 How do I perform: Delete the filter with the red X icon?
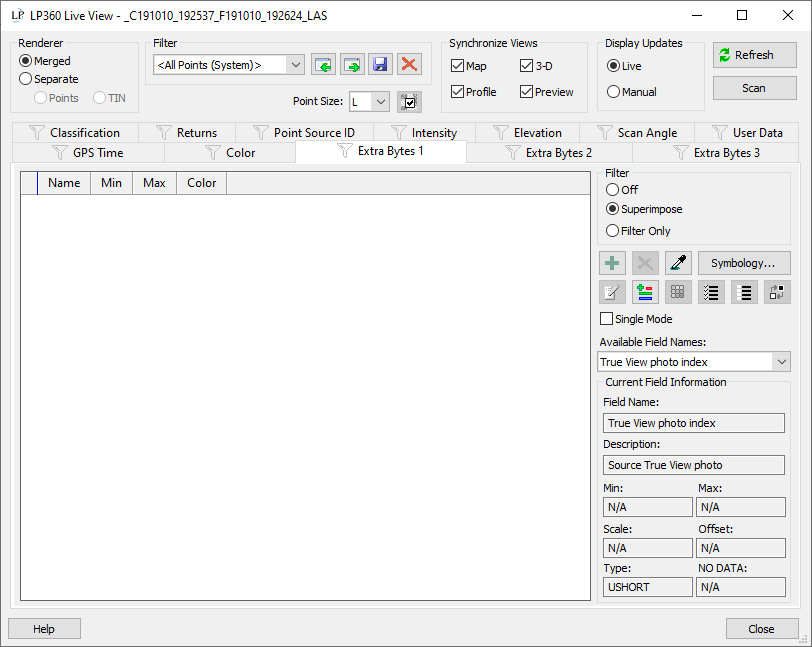pyautogui.click(x=409, y=65)
